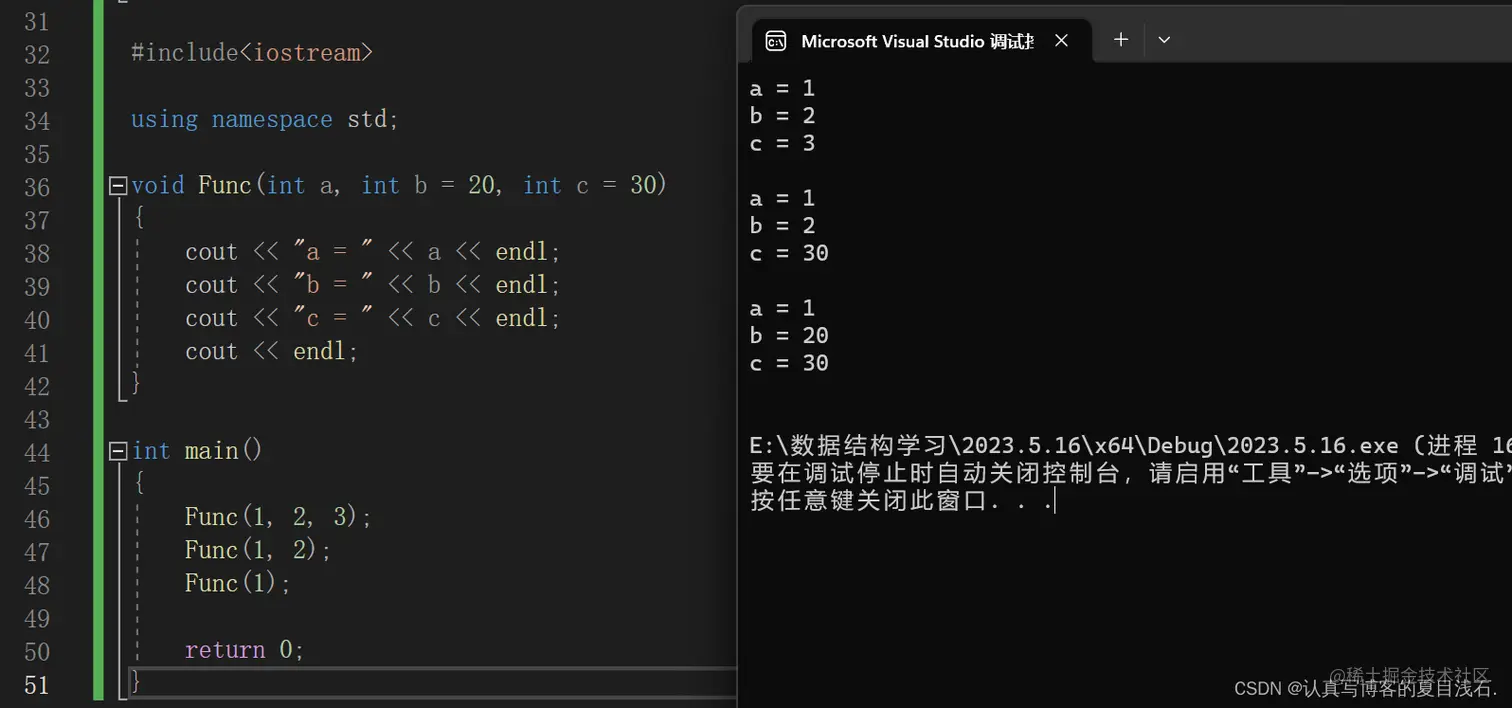Click the exe path line in the console

pyautogui.click(x=1130, y=445)
